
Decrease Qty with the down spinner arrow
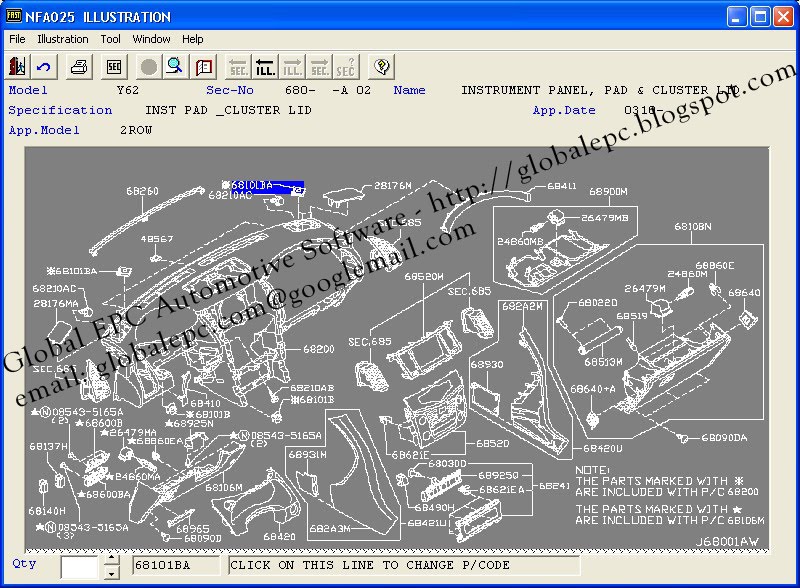click(111, 574)
